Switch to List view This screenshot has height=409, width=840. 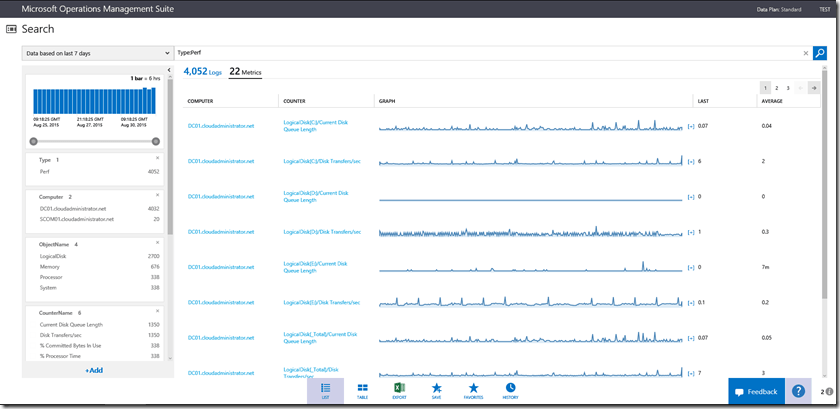(325, 390)
